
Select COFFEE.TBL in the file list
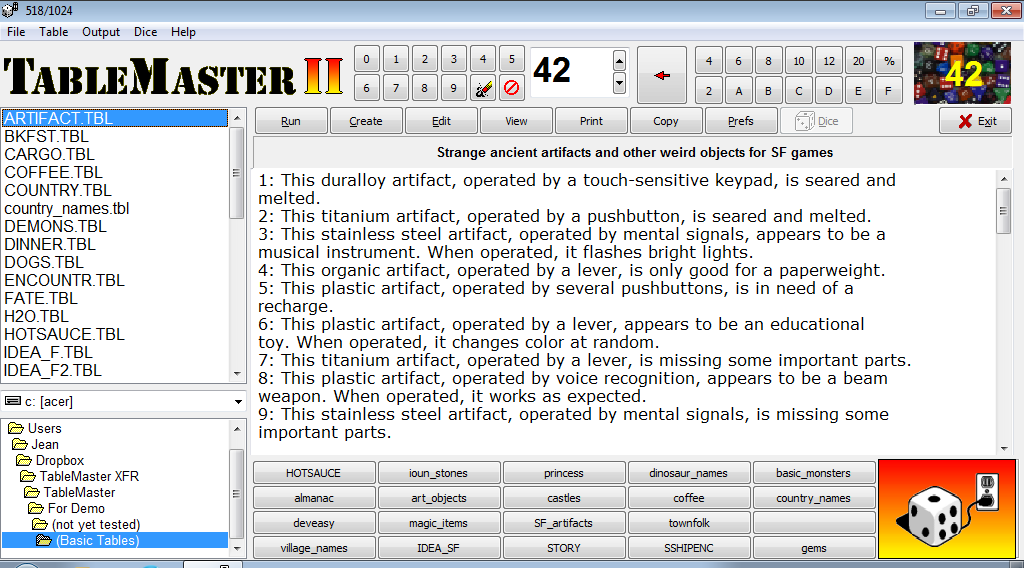[x=115, y=172]
